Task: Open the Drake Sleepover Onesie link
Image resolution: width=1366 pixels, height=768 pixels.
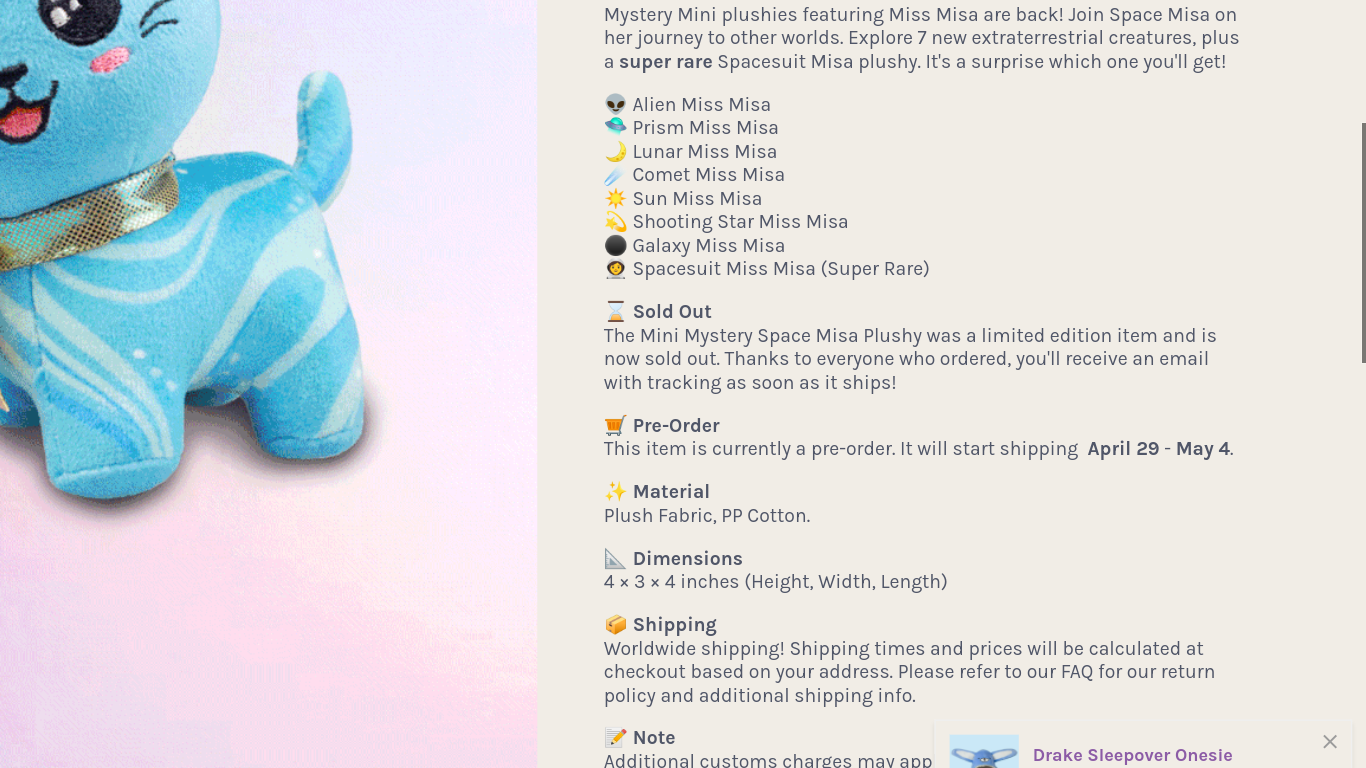Action: coord(1132,755)
